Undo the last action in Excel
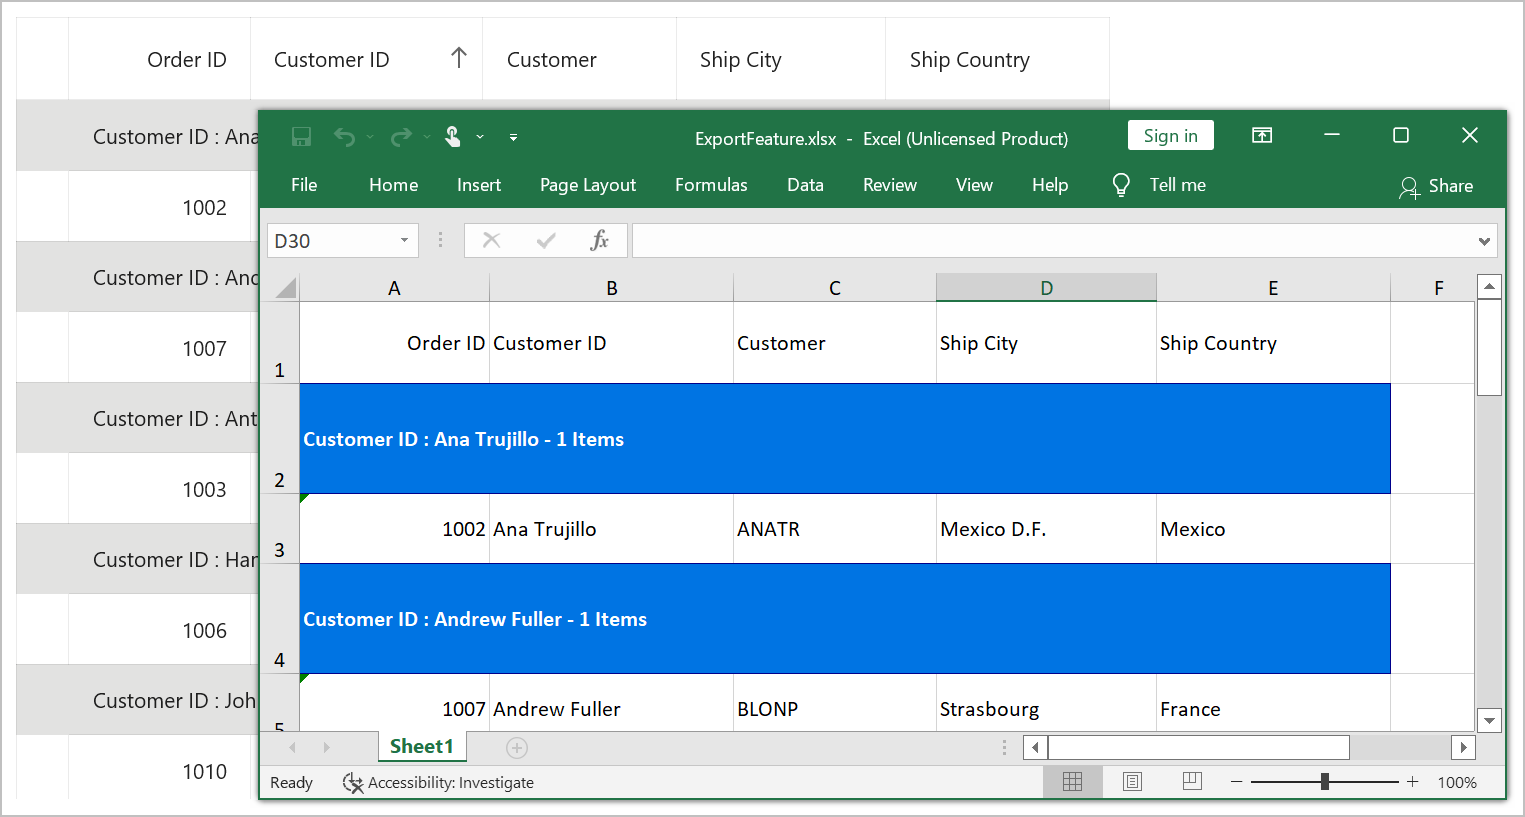The image size is (1525, 817). [x=344, y=137]
